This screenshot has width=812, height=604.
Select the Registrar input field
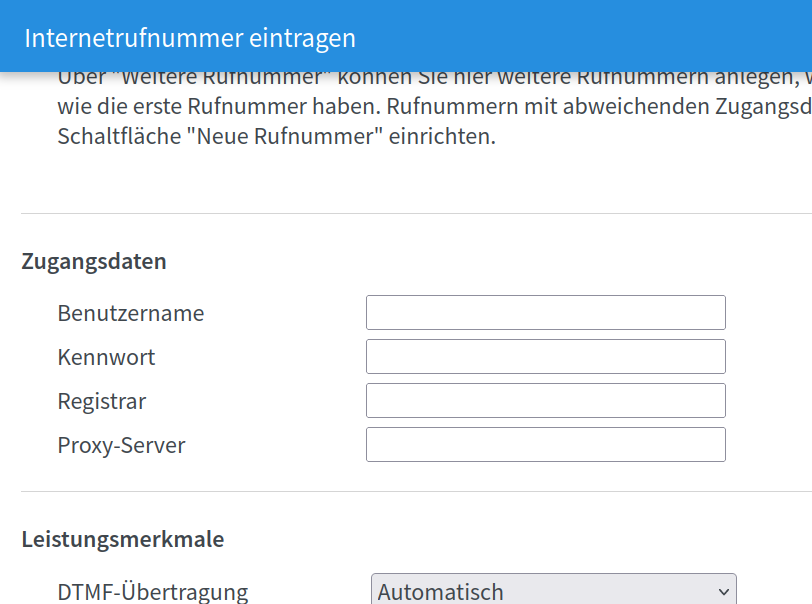[545, 400]
